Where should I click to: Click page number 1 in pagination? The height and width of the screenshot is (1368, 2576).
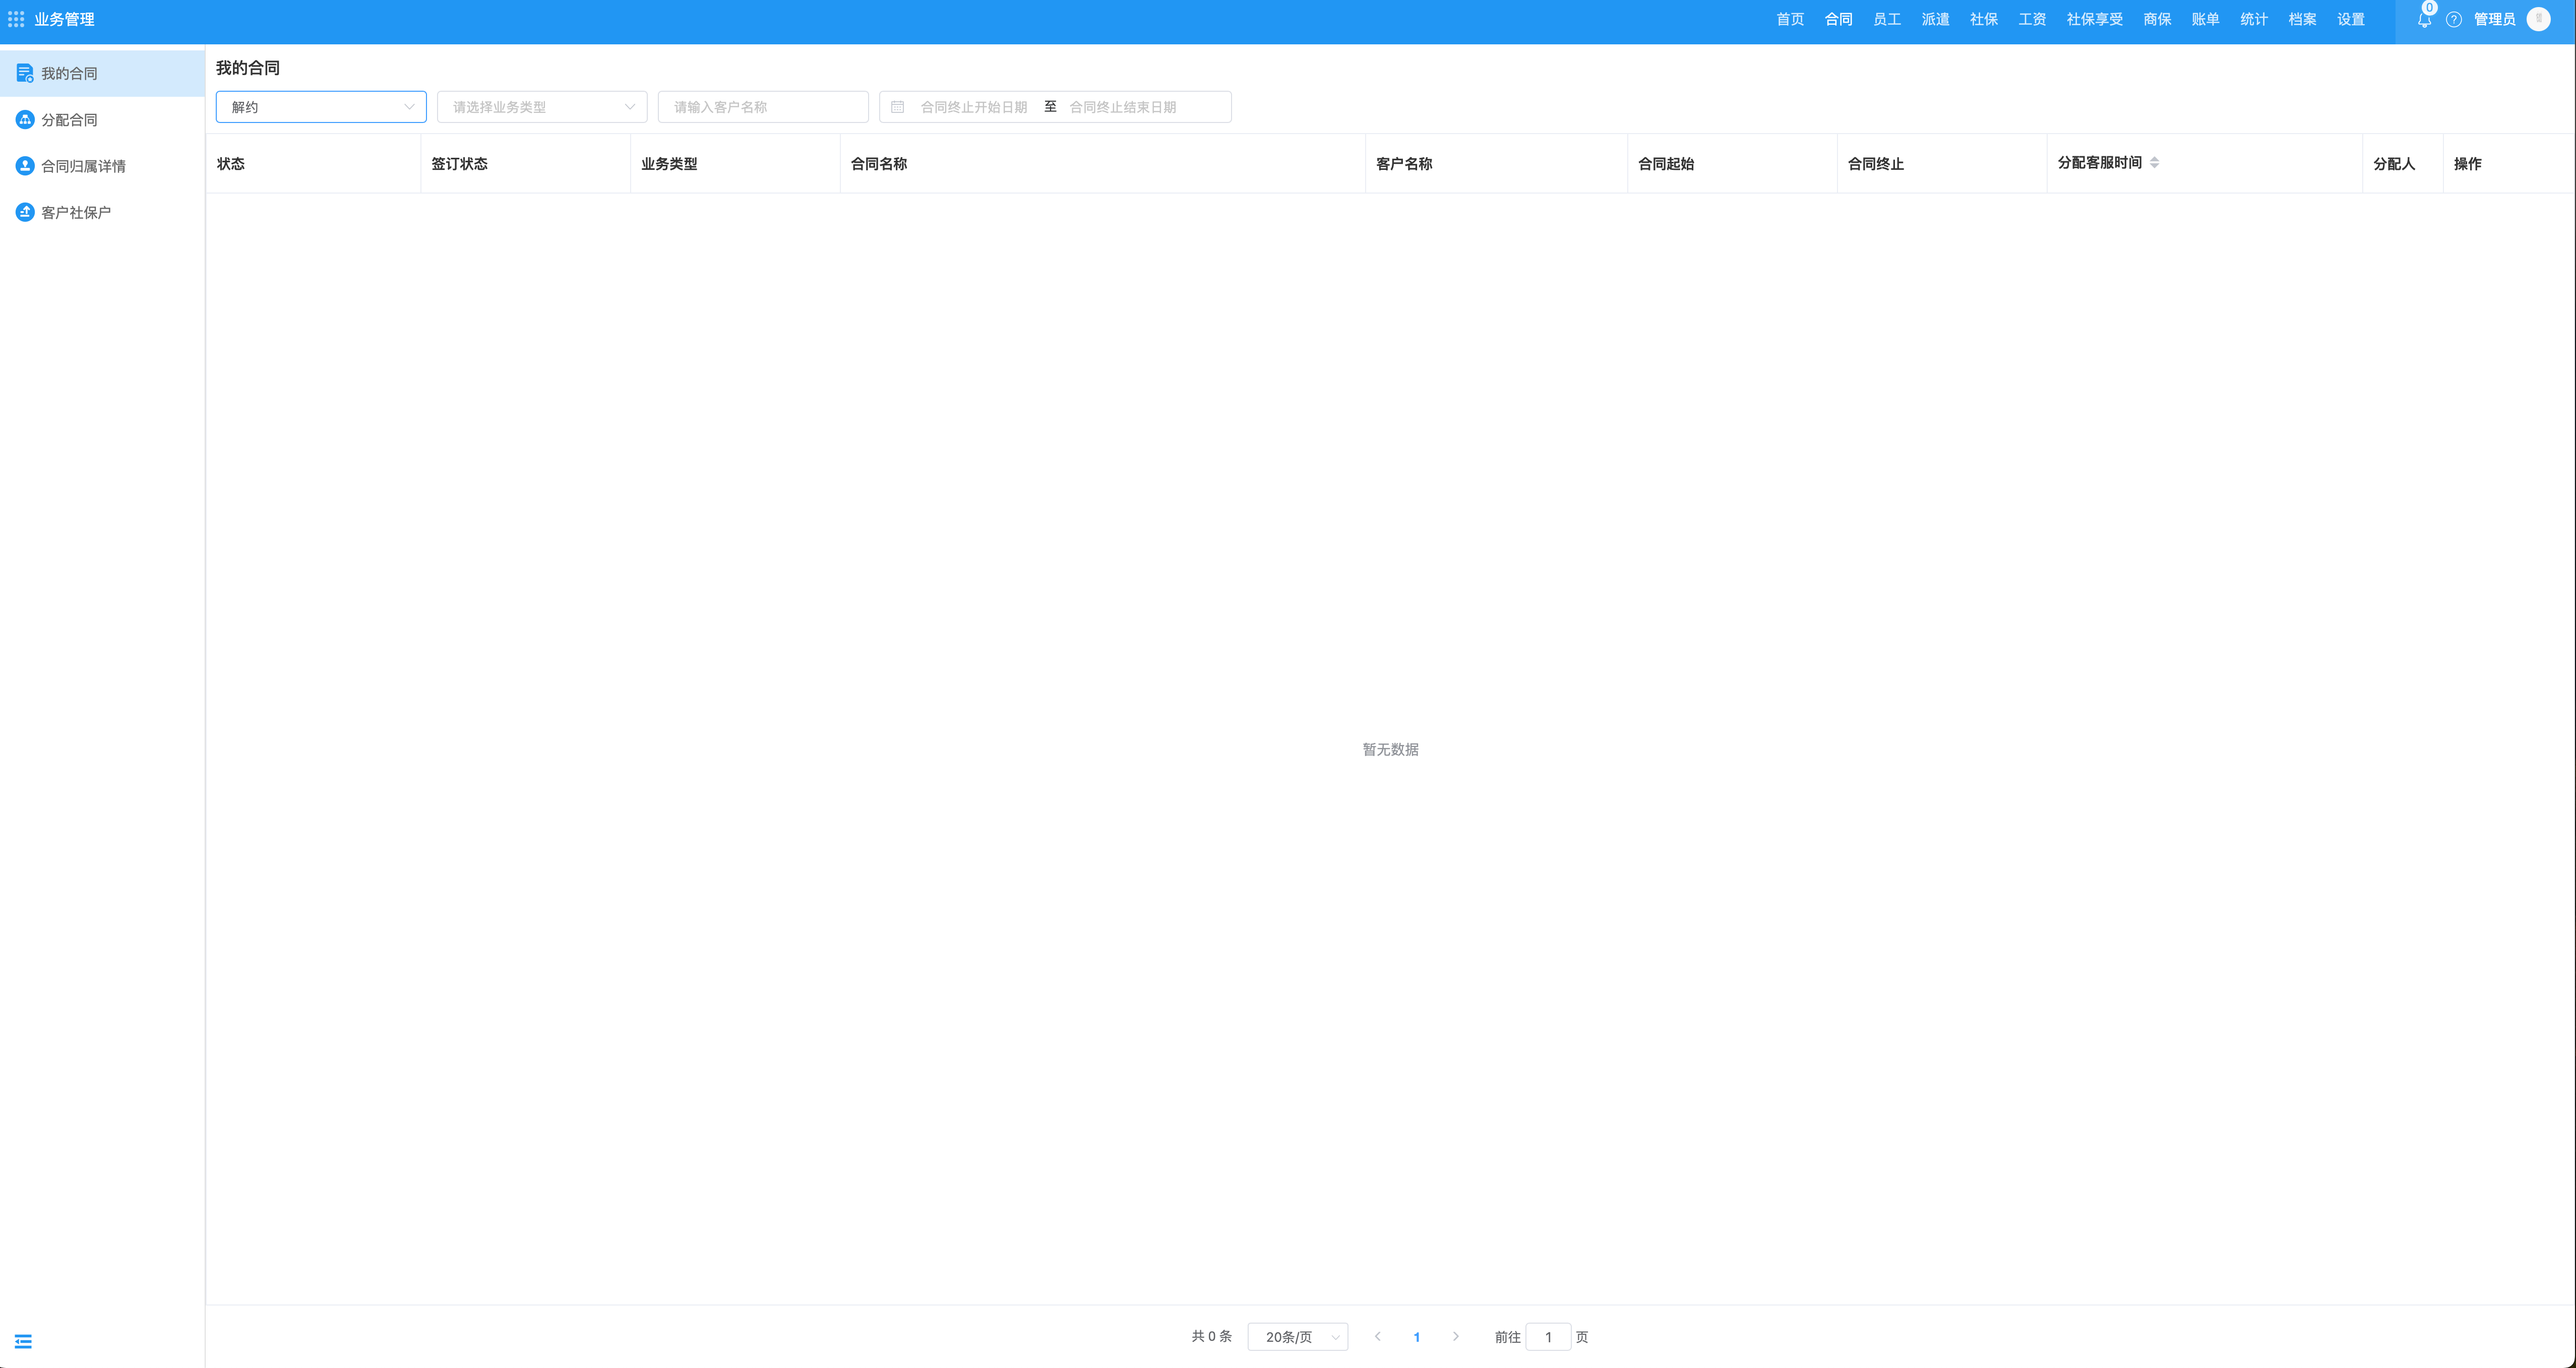tap(1416, 1336)
